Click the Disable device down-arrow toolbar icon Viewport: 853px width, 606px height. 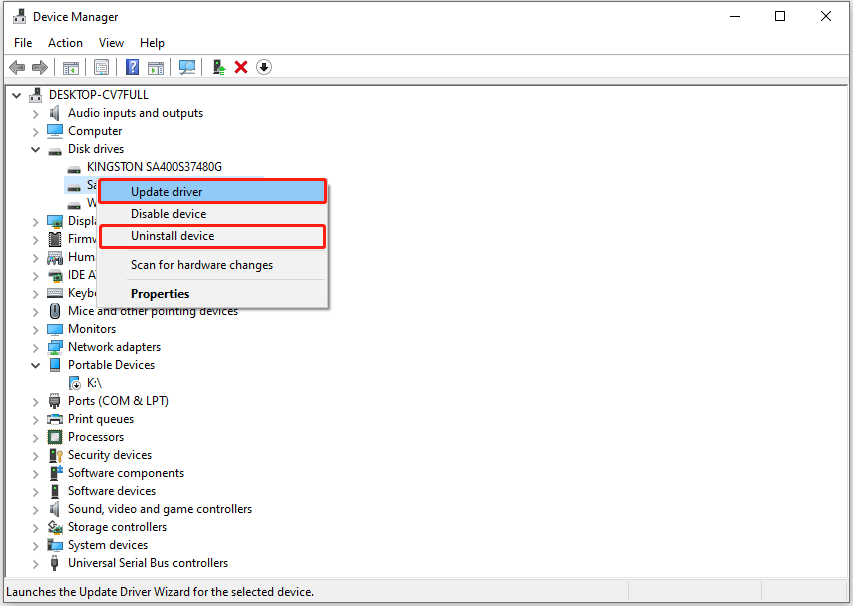(263, 67)
